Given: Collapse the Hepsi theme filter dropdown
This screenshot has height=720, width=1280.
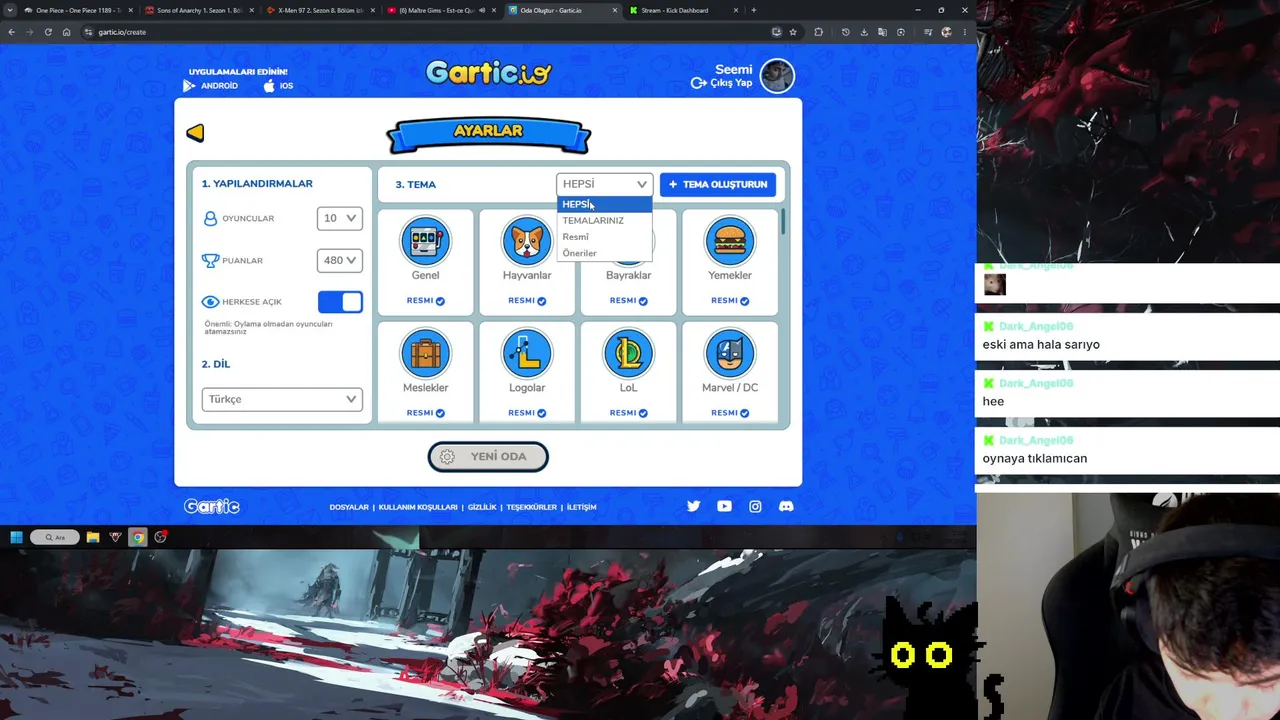Looking at the screenshot, I should (x=604, y=184).
